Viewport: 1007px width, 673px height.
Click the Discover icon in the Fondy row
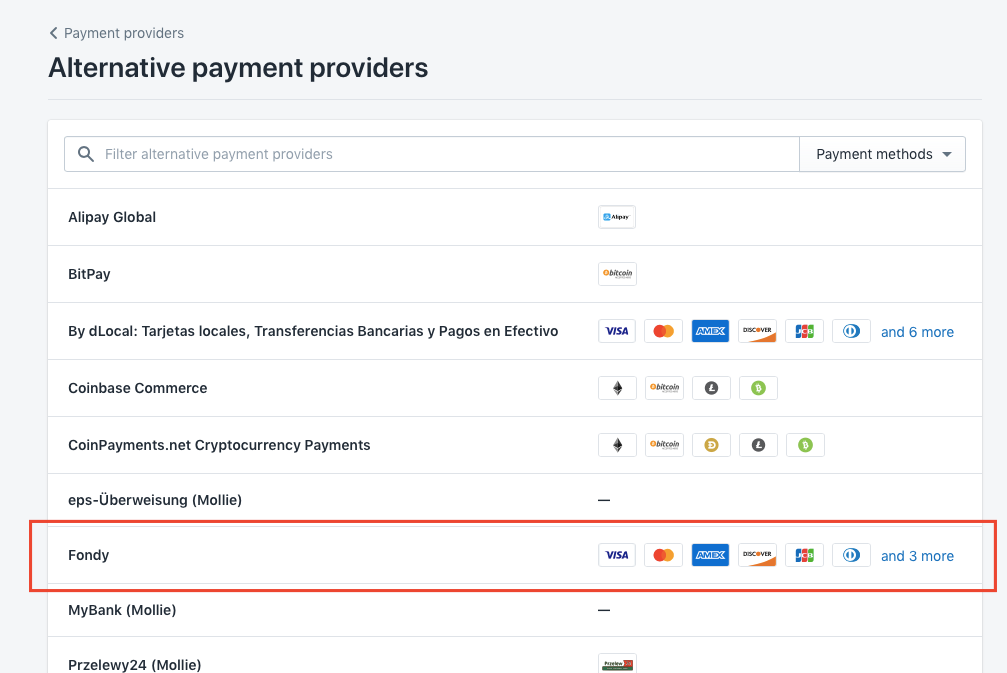757,555
